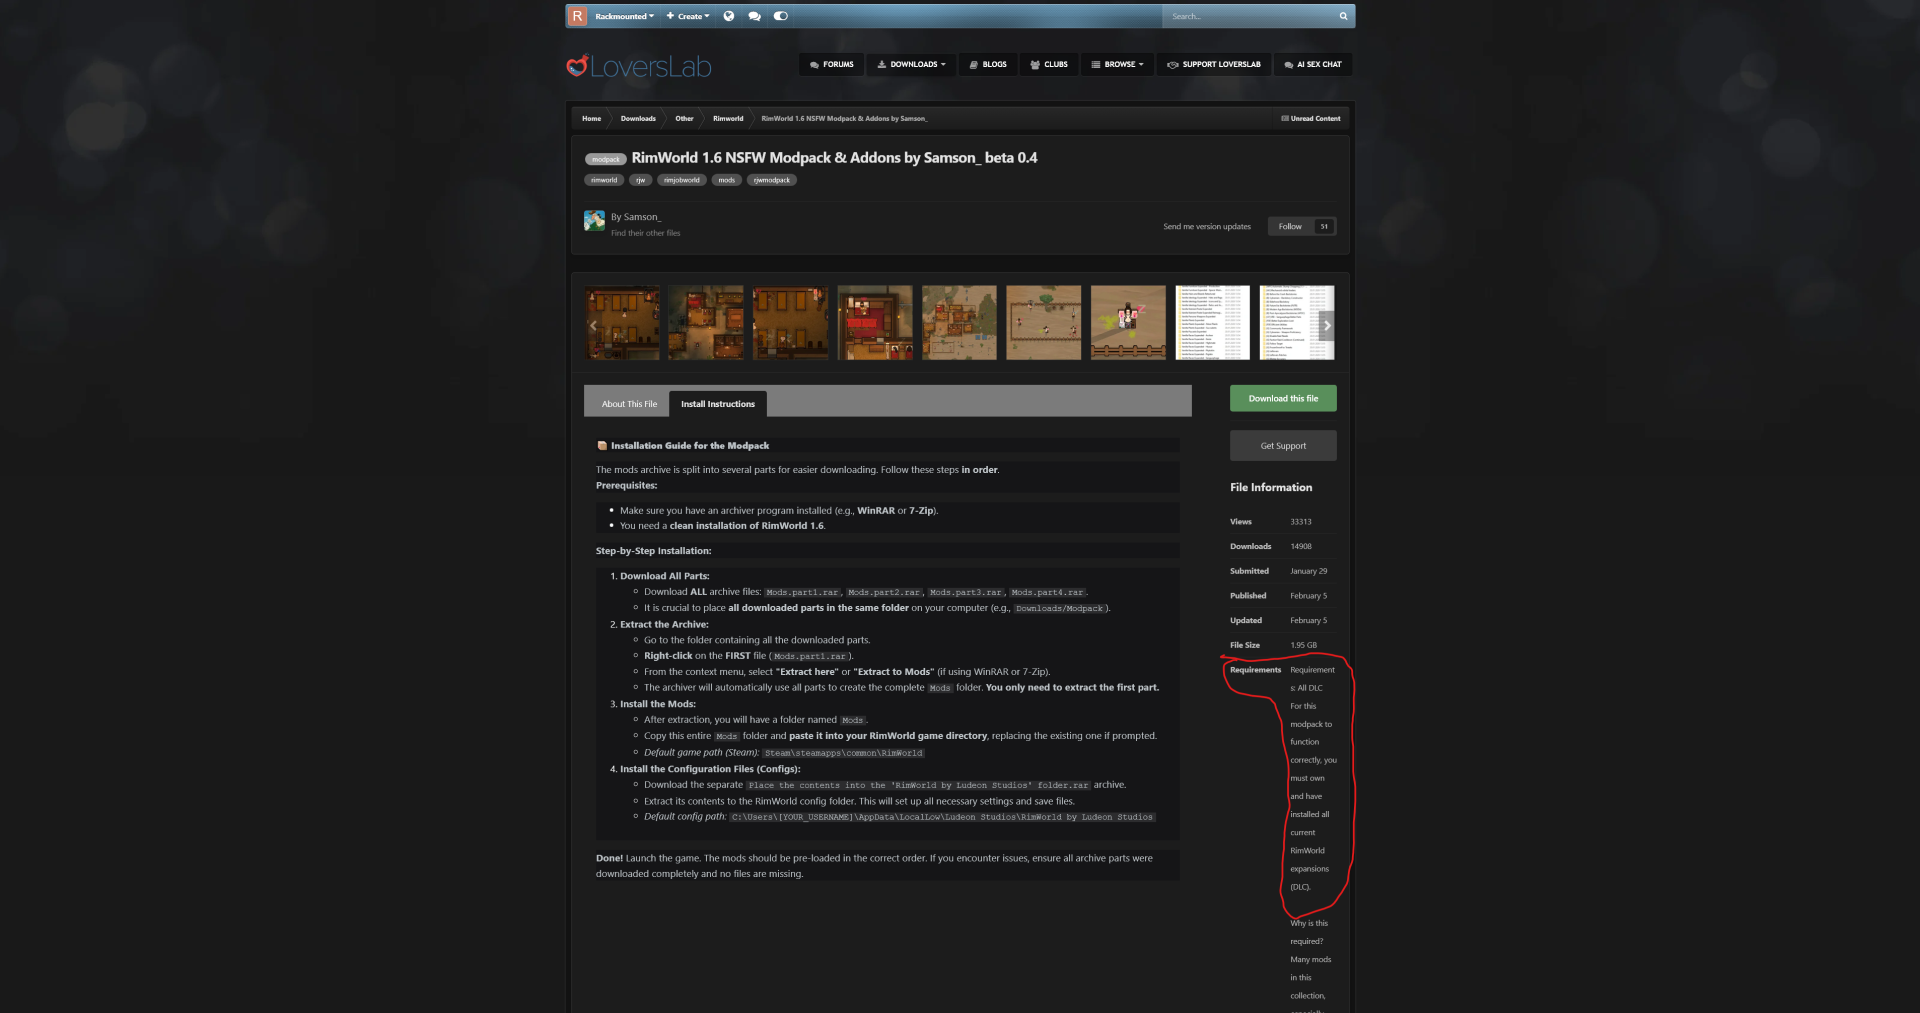The height and width of the screenshot is (1013, 1920).
Task: Click the File Size value 1.95 GB
Action: tap(1303, 645)
